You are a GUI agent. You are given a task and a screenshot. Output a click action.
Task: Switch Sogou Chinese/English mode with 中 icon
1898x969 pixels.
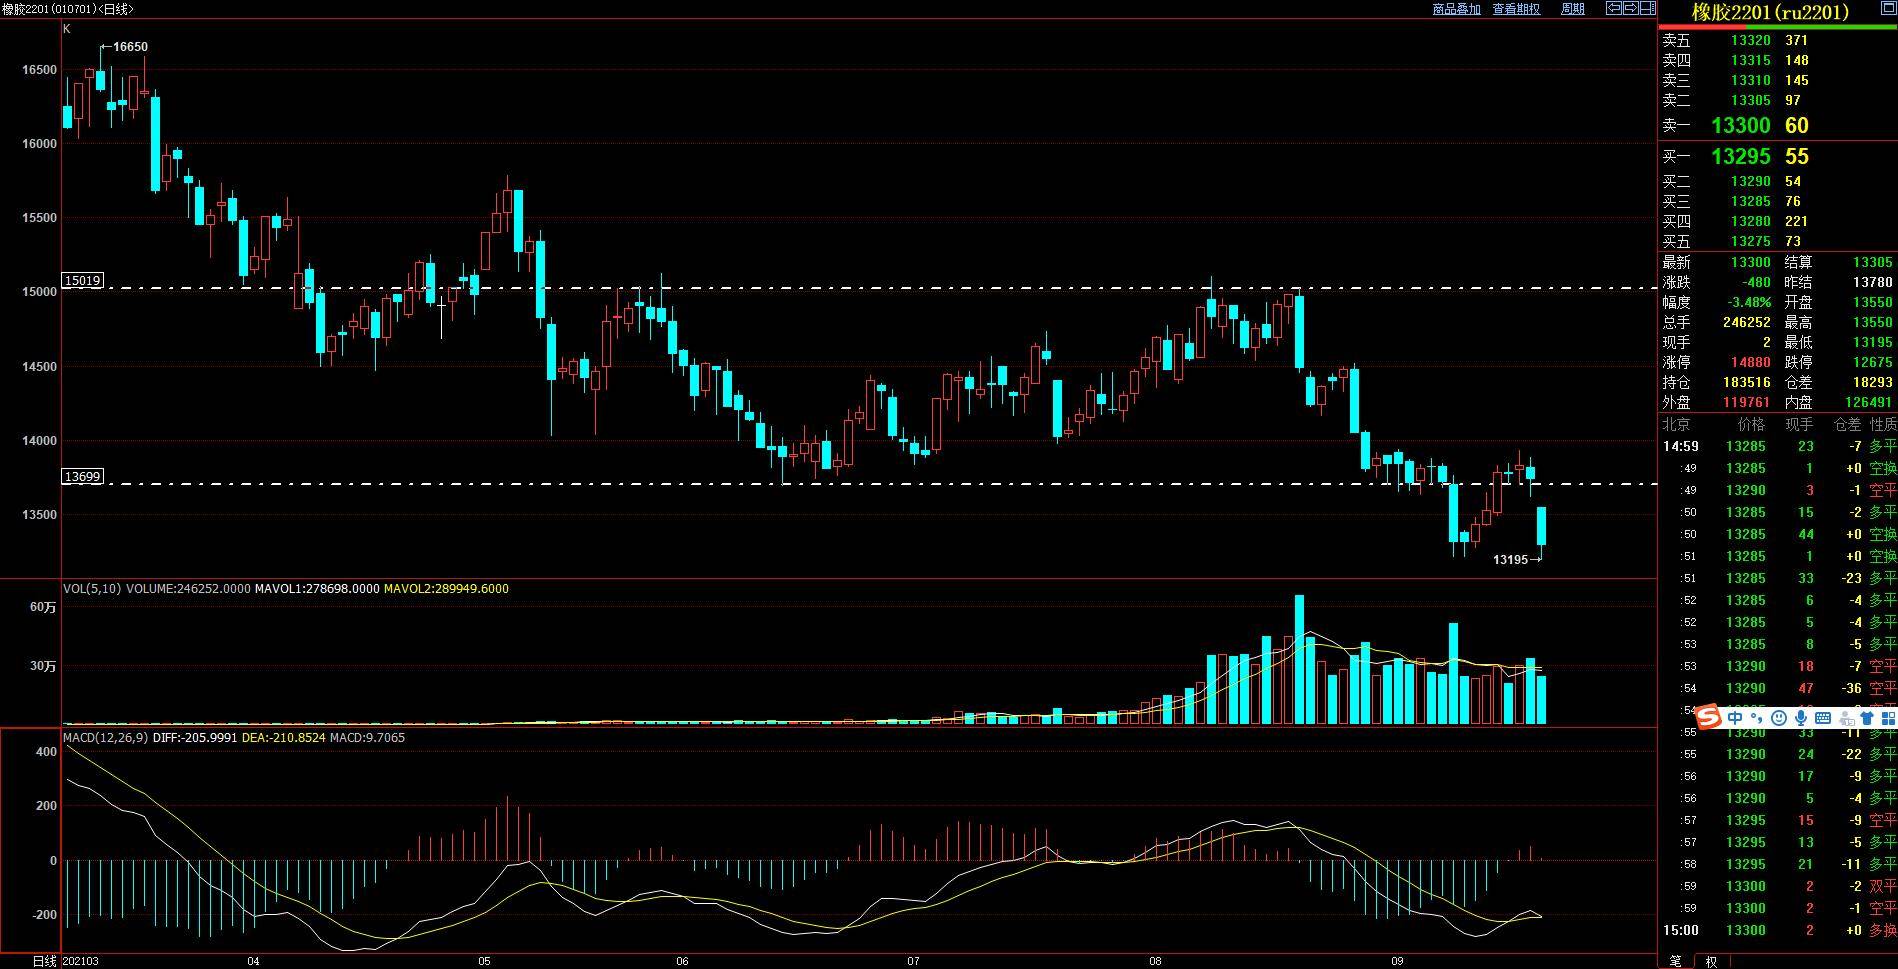click(1735, 717)
